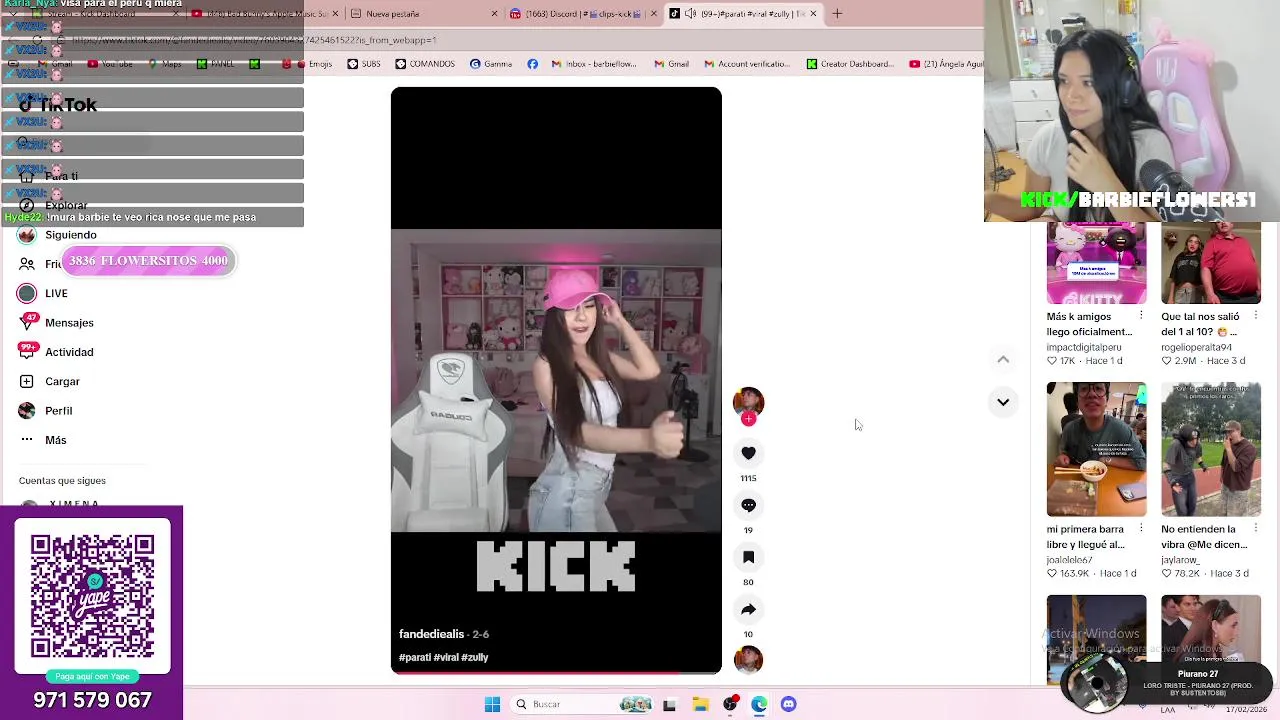
Task: Open options menu for 'Que tal nos salió' video
Action: [x=1256, y=316]
